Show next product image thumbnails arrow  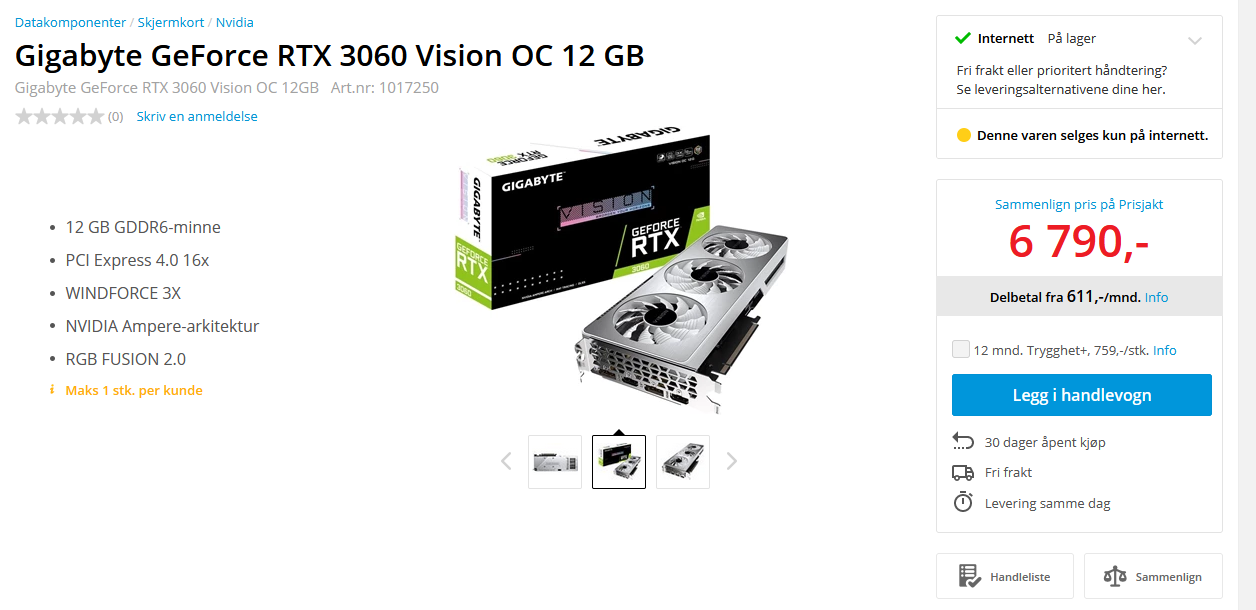pyautogui.click(x=731, y=461)
